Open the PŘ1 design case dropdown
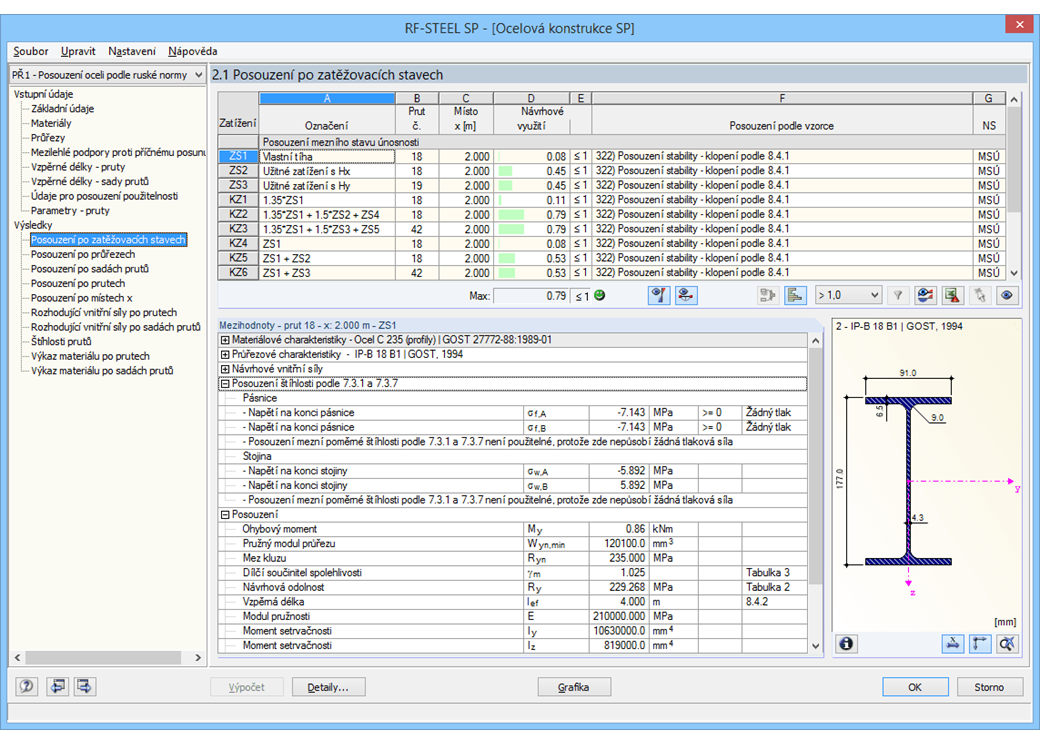 tap(107, 75)
